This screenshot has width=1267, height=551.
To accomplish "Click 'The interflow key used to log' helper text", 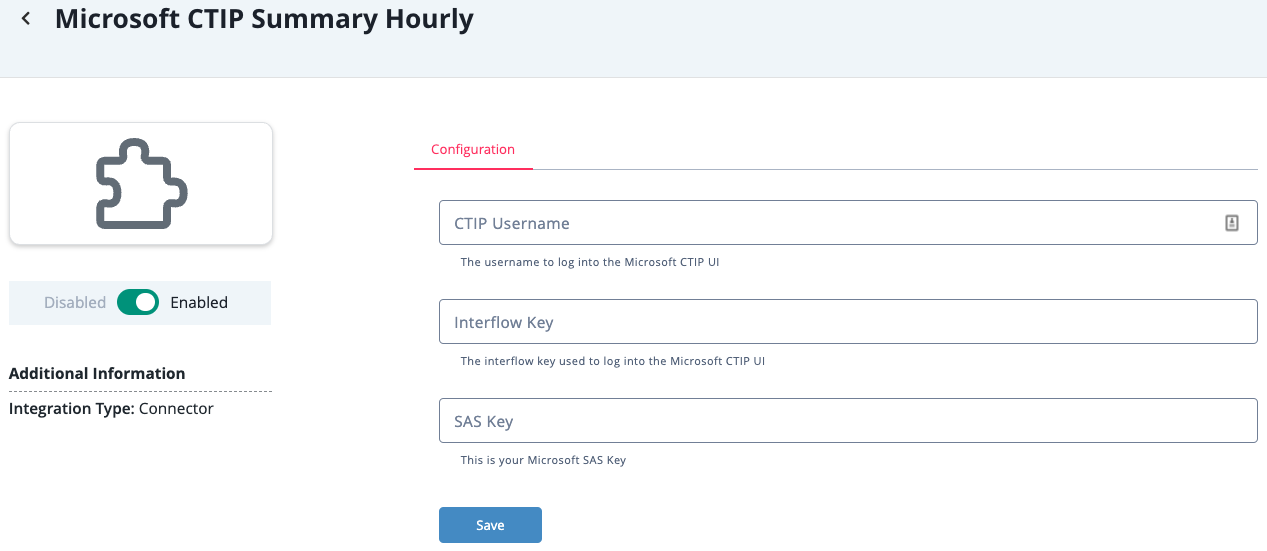I will tap(613, 361).
